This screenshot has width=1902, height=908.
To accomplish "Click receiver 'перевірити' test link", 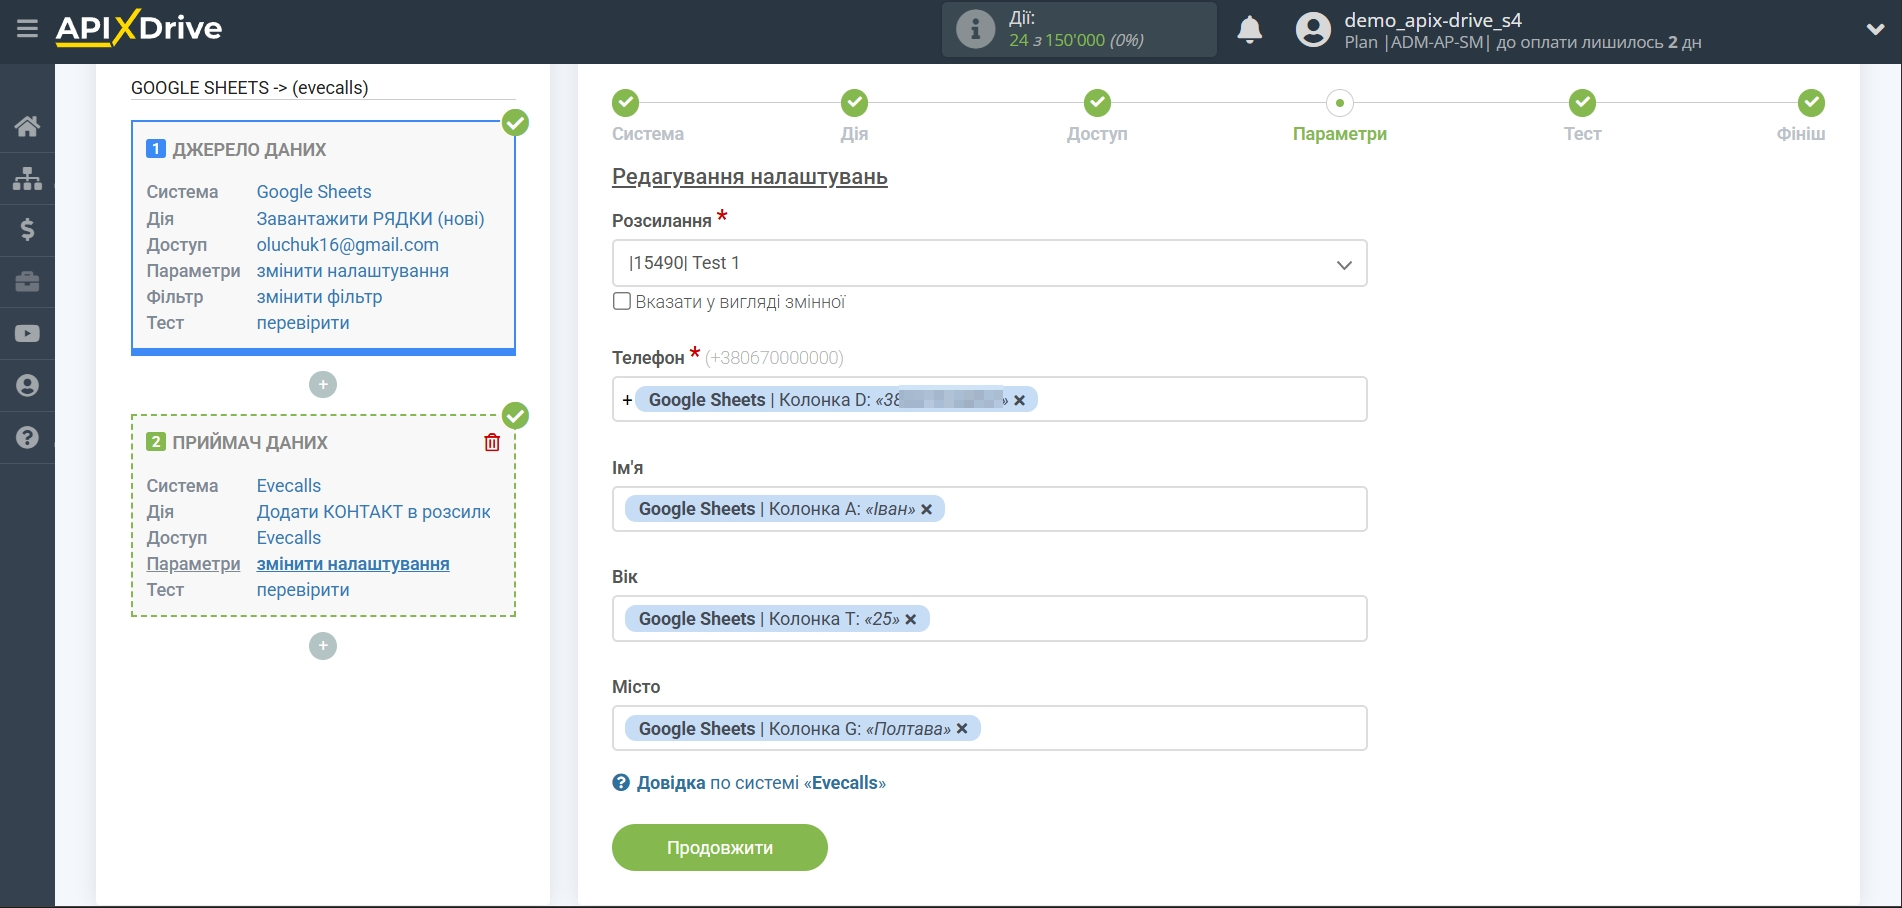I will pos(303,590).
